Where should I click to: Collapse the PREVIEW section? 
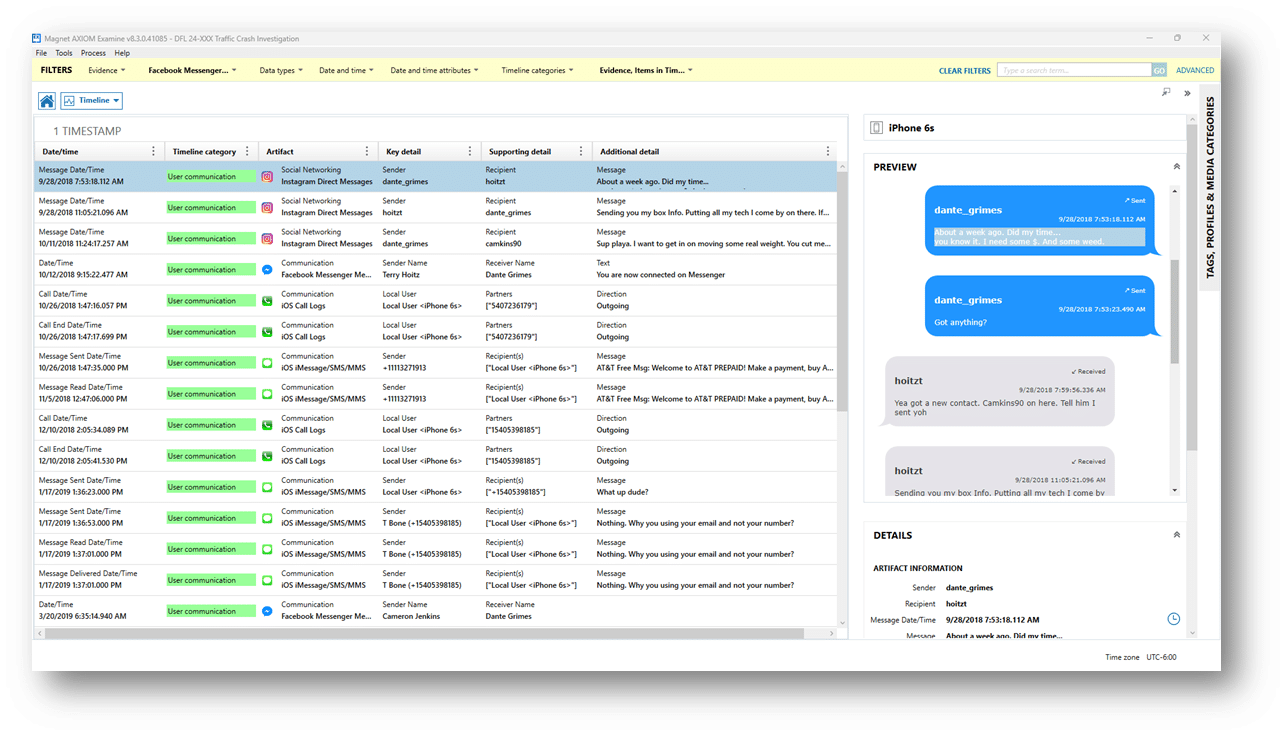1176,167
